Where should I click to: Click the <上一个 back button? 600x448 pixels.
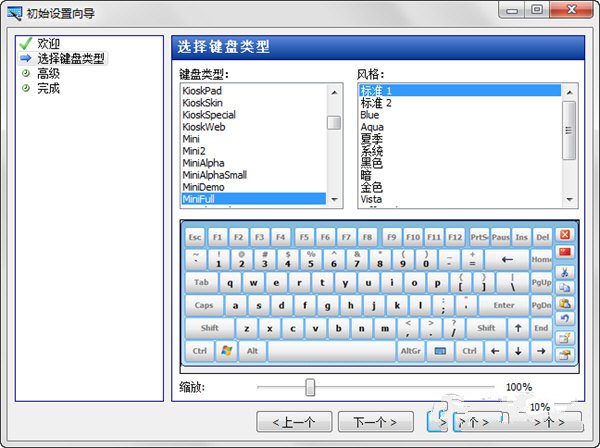294,422
